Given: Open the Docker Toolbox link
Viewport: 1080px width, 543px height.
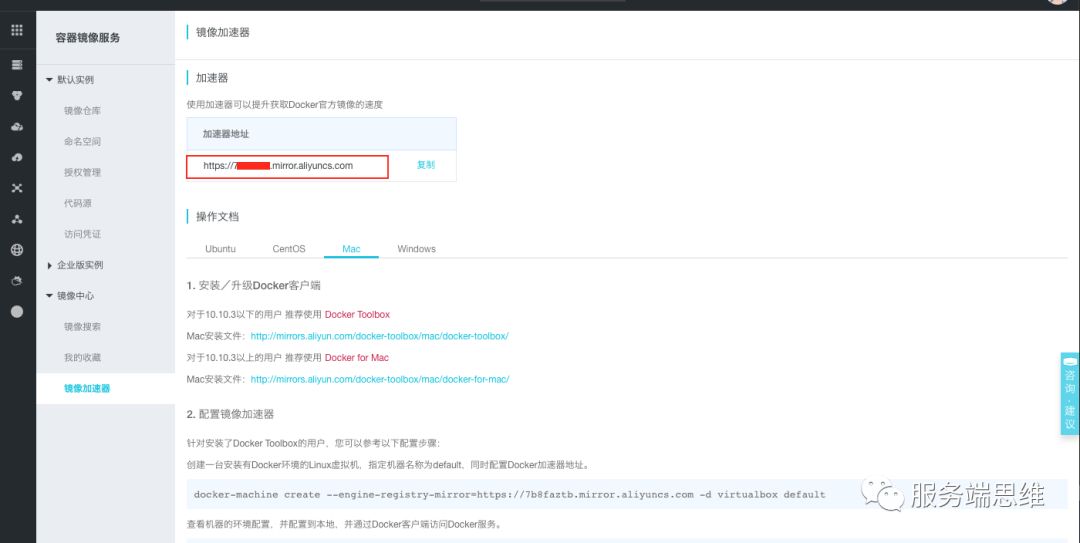Looking at the screenshot, I should click(357, 315).
